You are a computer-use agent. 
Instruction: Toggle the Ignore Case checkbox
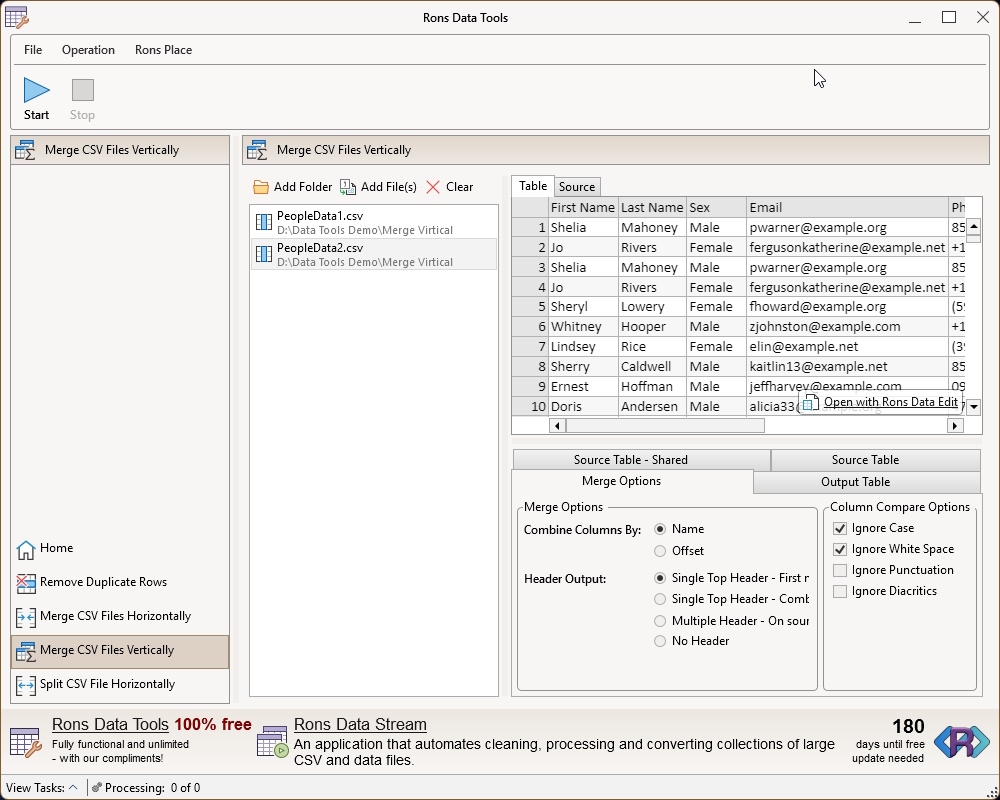(x=840, y=528)
